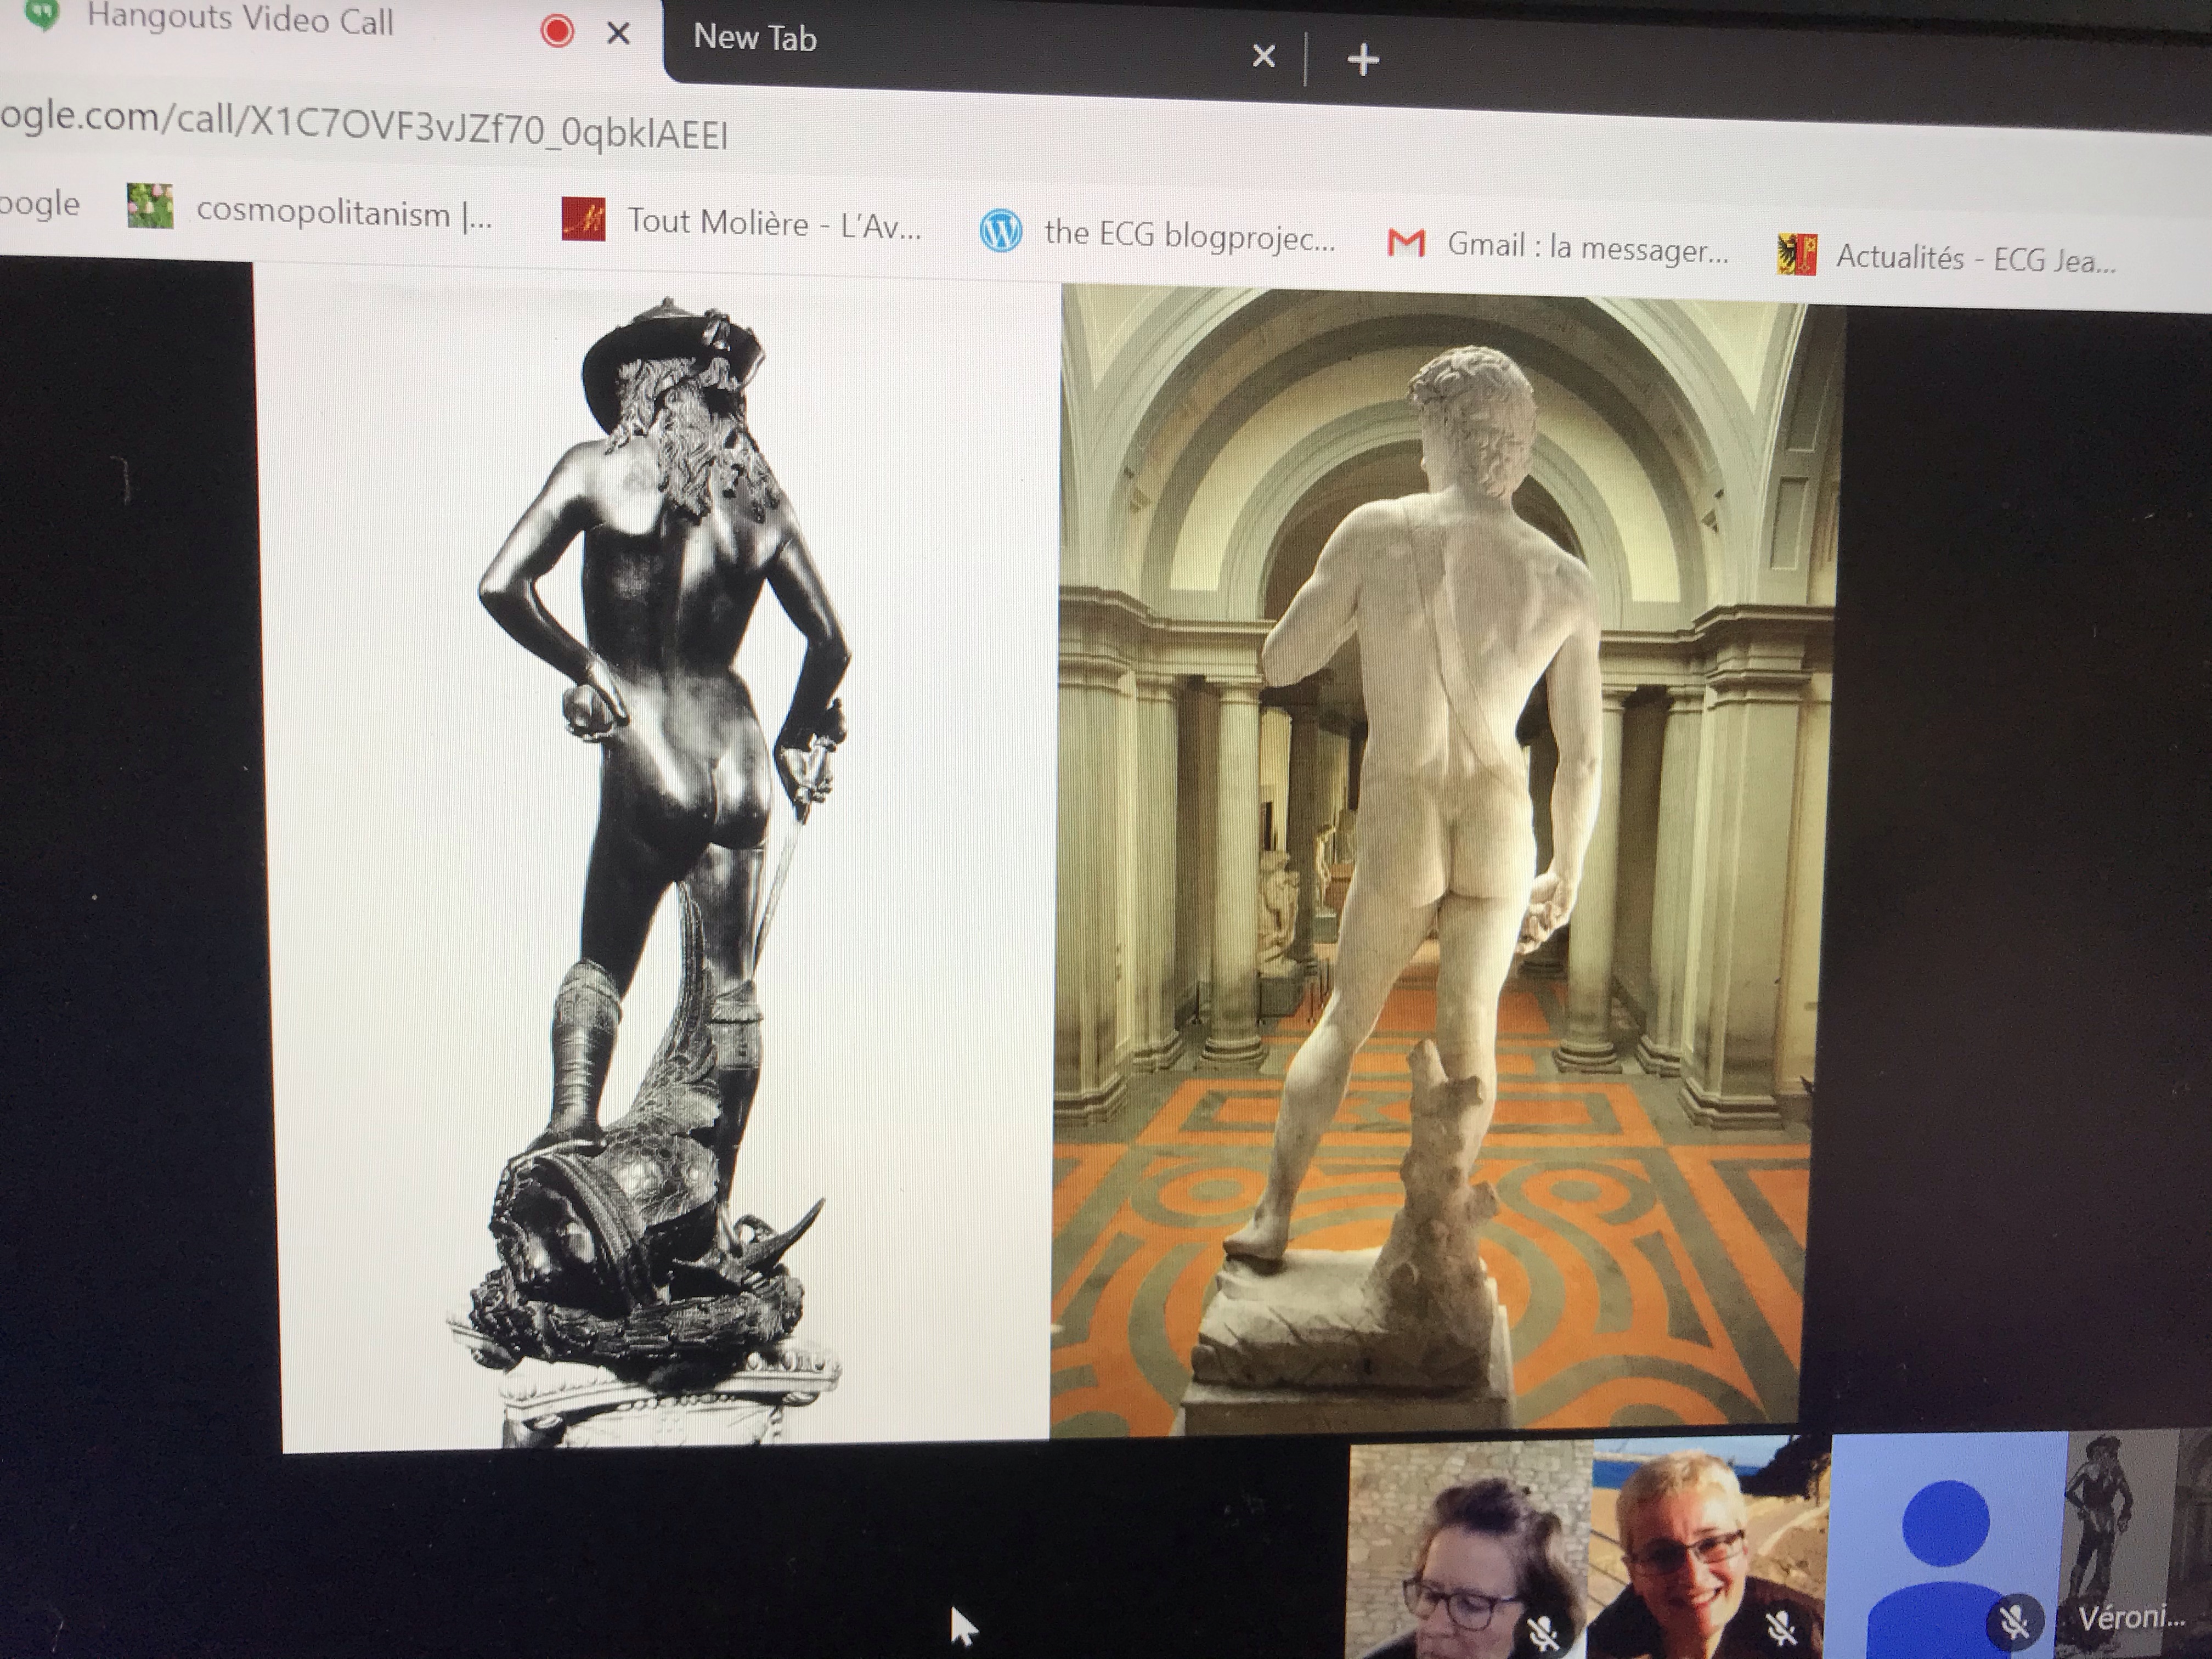Click the Hangouts favicon on first tab
The height and width of the screenshot is (1659, 2212).
(42, 14)
